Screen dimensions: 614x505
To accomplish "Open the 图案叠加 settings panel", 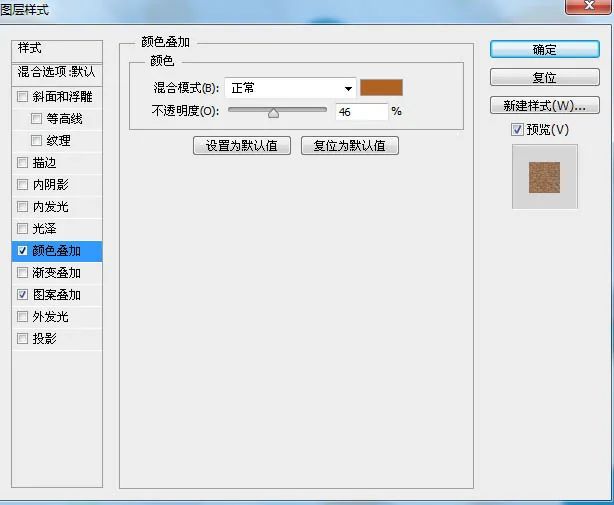I will click(x=57, y=295).
